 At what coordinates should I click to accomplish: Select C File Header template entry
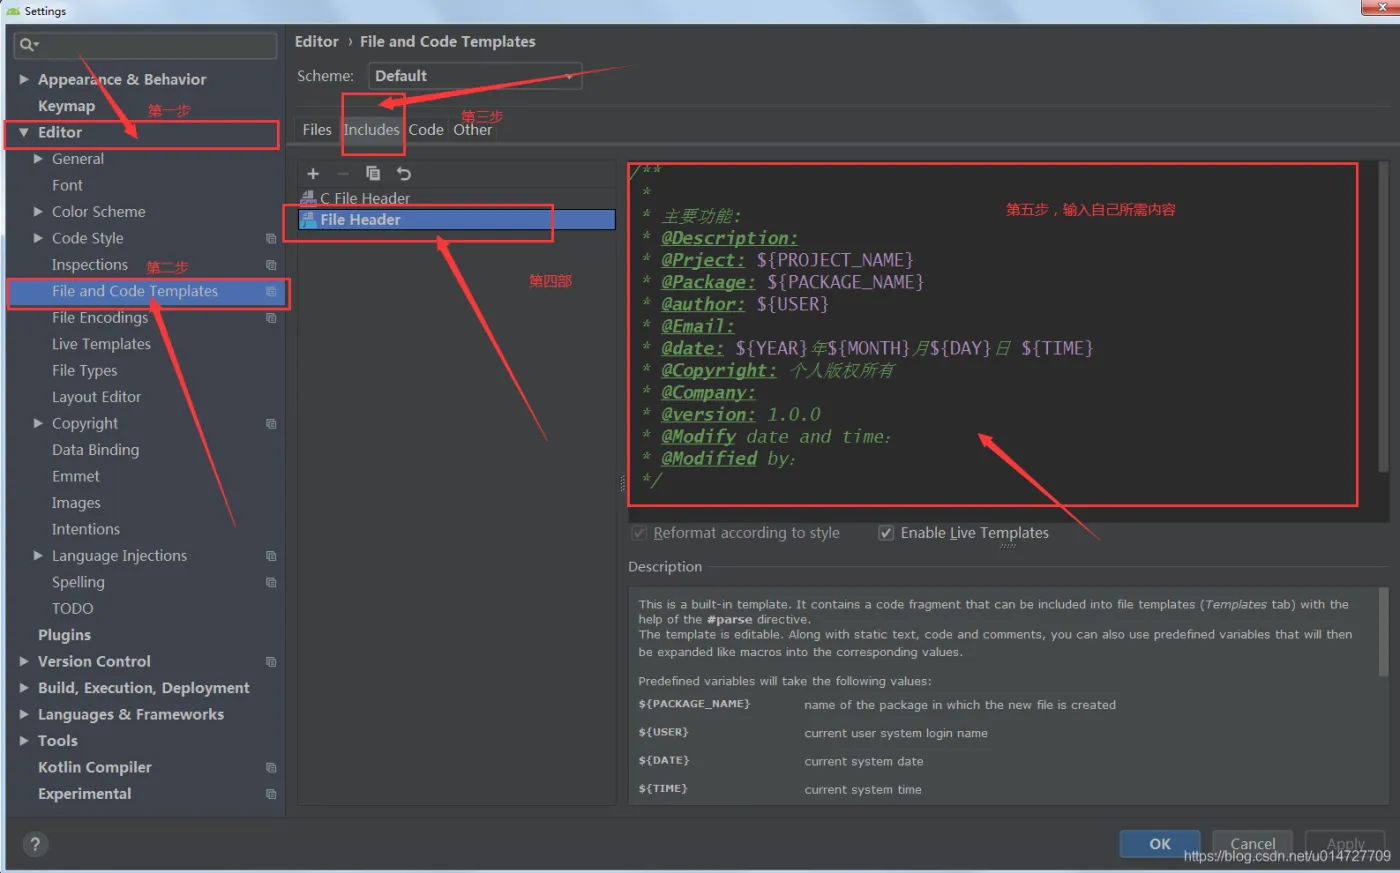click(457, 198)
